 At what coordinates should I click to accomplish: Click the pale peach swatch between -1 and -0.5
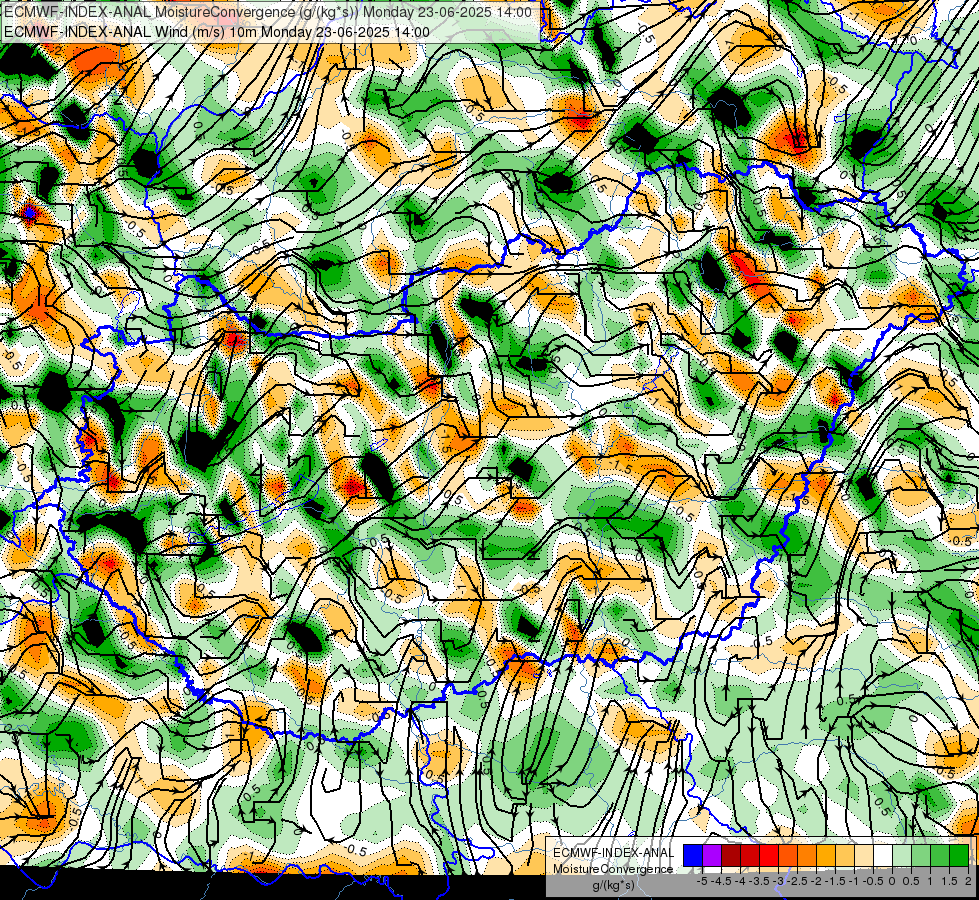(863, 856)
